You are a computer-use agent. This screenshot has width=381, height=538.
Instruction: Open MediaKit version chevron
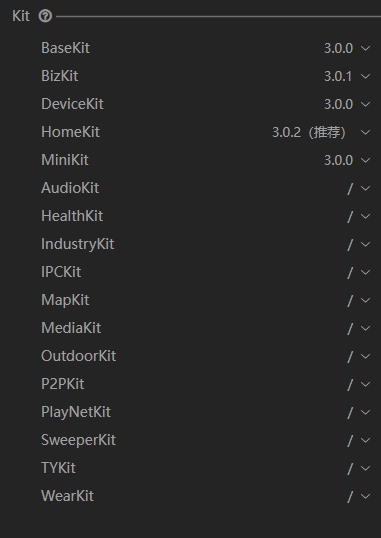(x=366, y=328)
